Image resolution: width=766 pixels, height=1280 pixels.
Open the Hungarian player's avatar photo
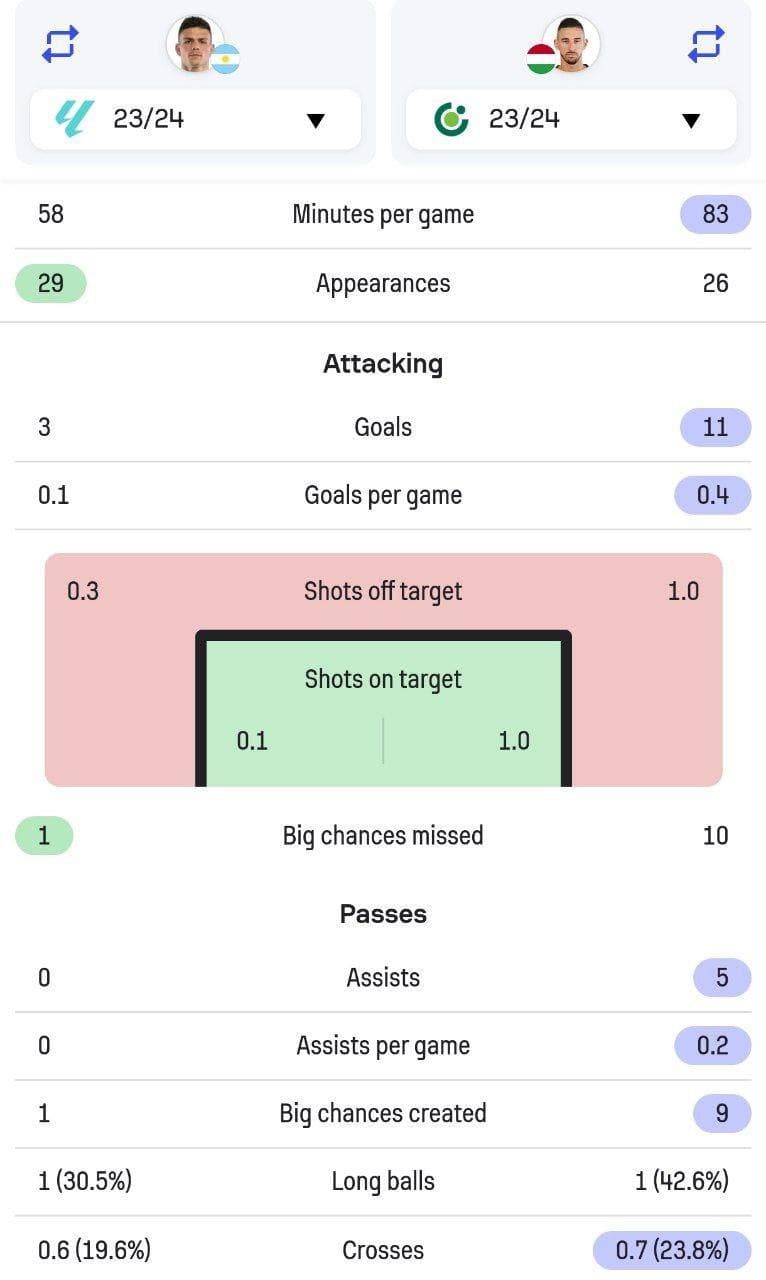click(571, 44)
